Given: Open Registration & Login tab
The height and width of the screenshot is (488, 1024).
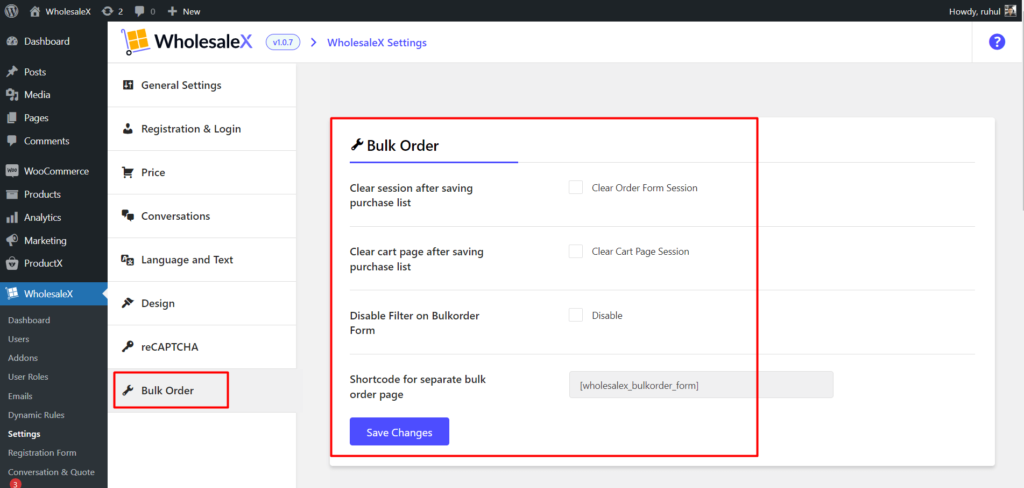Looking at the screenshot, I should [202, 129].
